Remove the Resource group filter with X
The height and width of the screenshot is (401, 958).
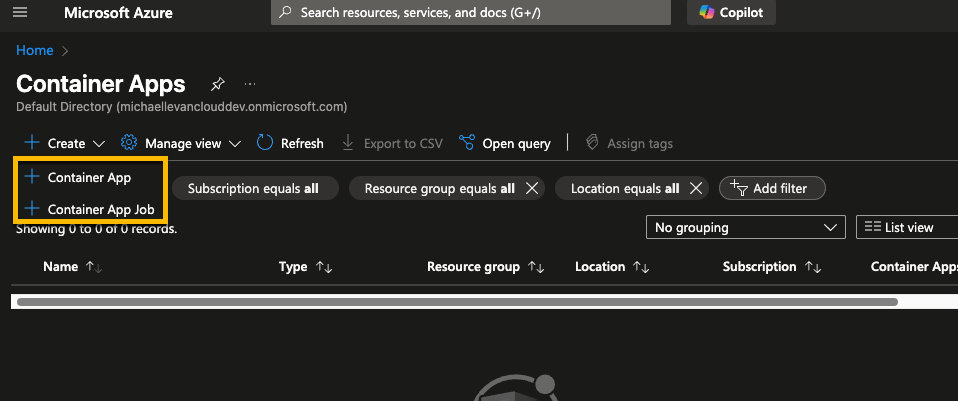(532, 189)
